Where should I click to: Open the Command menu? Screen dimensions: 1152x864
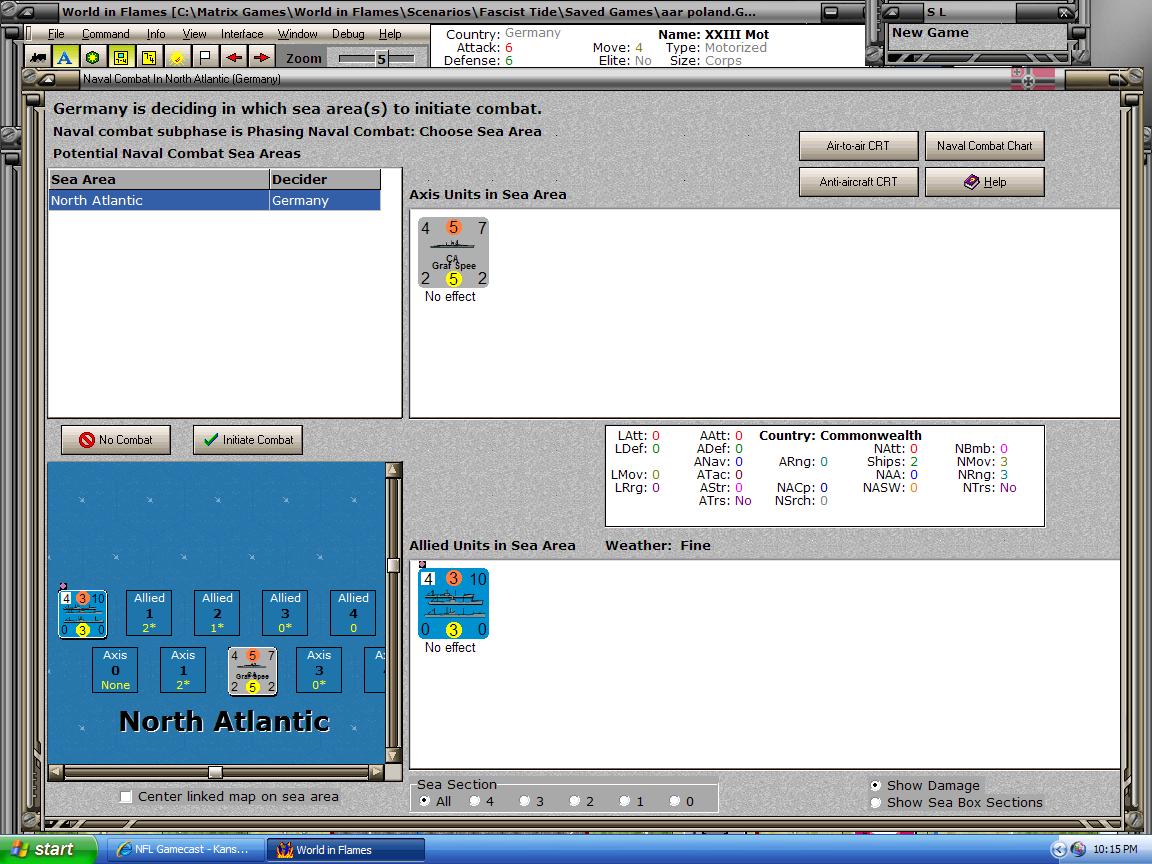[105, 34]
